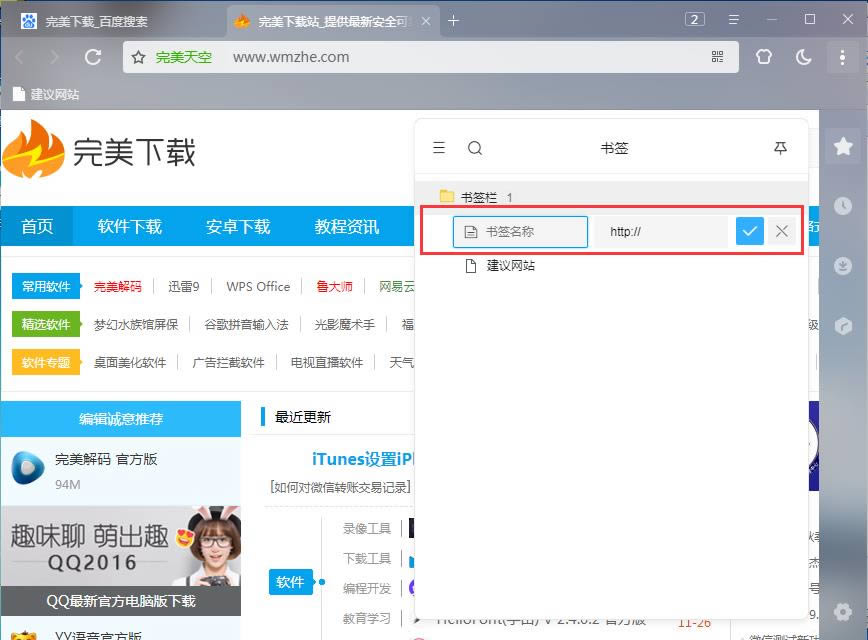Open the three-dot browser menu
868x640 pixels.
click(842, 57)
